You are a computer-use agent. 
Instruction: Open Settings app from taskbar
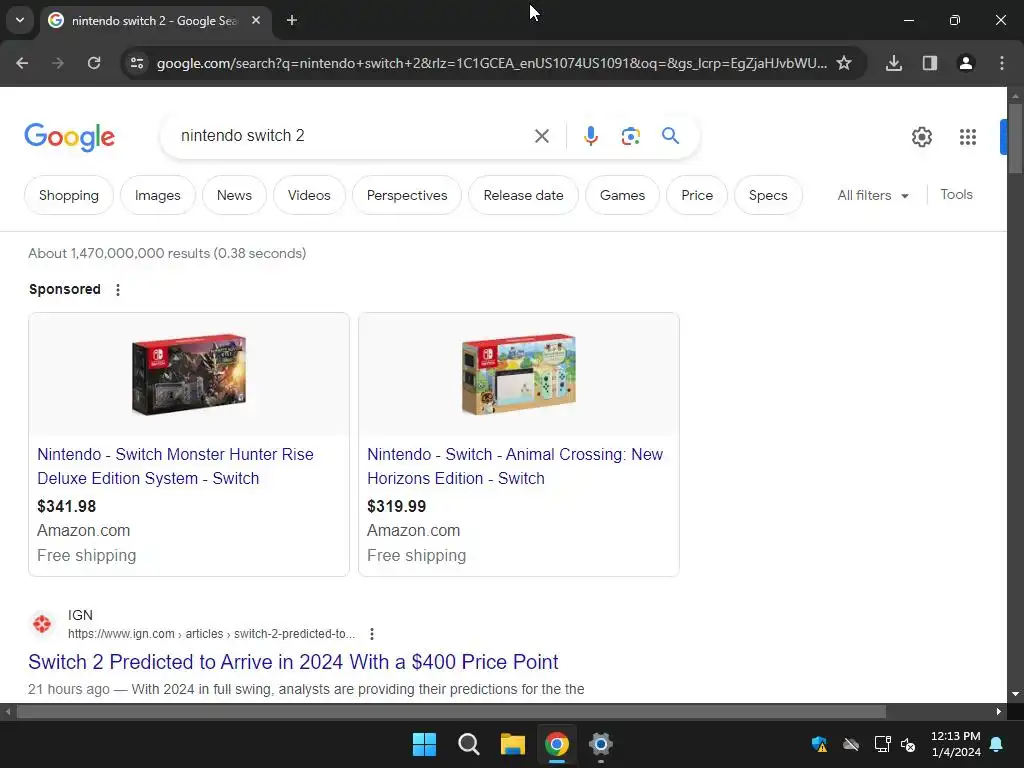point(600,744)
